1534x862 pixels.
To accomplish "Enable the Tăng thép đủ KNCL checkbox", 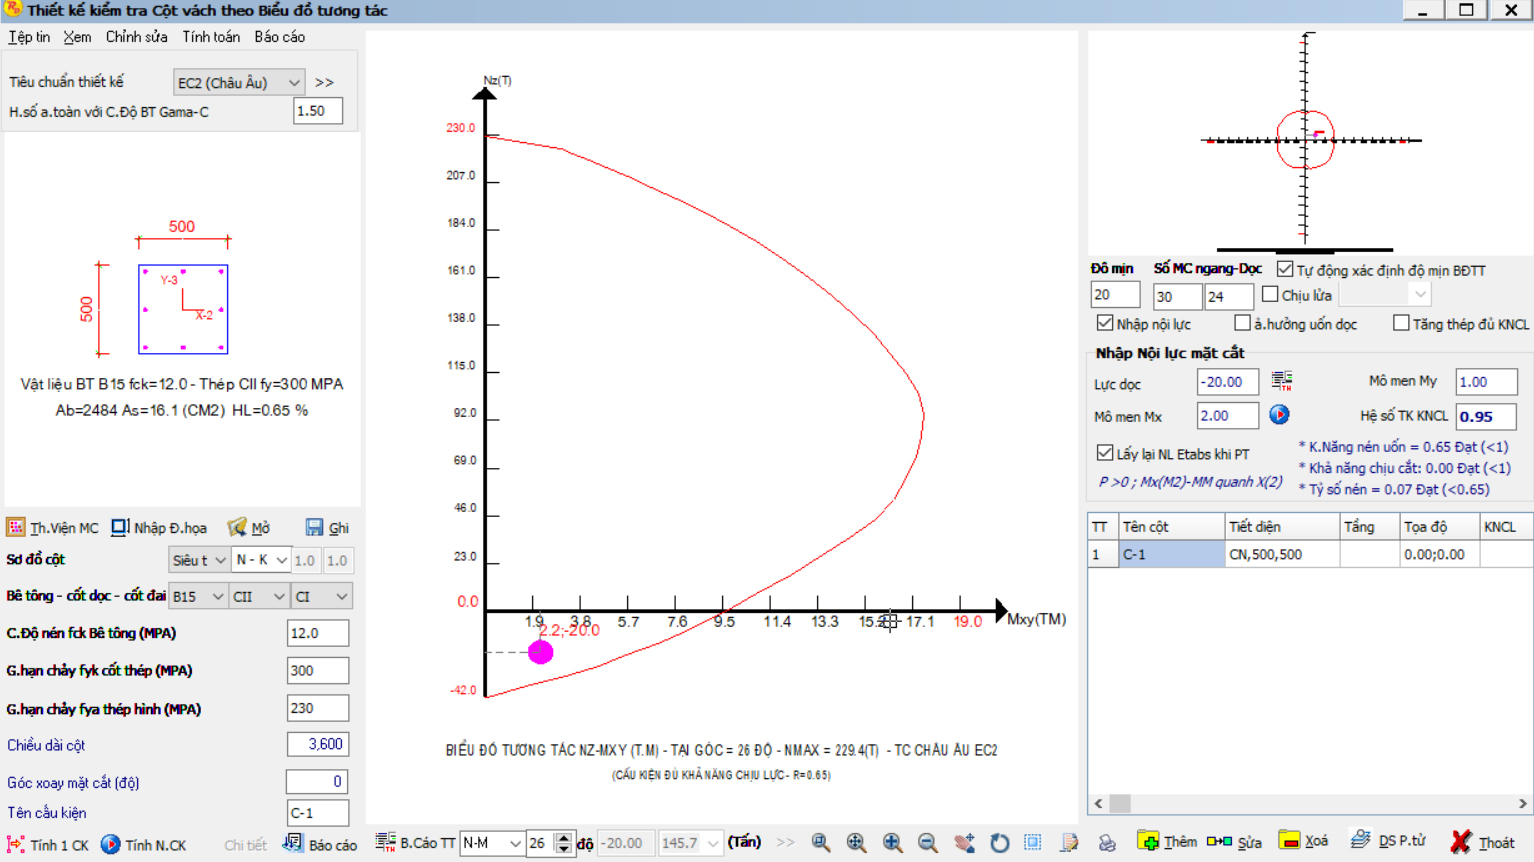I will point(1401,323).
